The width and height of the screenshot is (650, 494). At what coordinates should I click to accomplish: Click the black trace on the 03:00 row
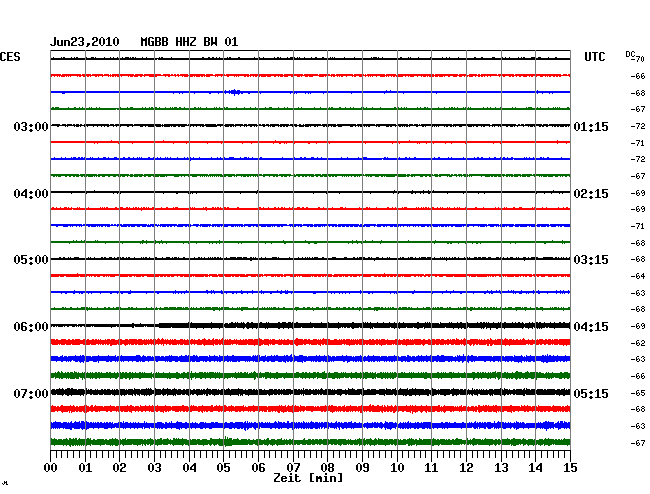click(310, 125)
